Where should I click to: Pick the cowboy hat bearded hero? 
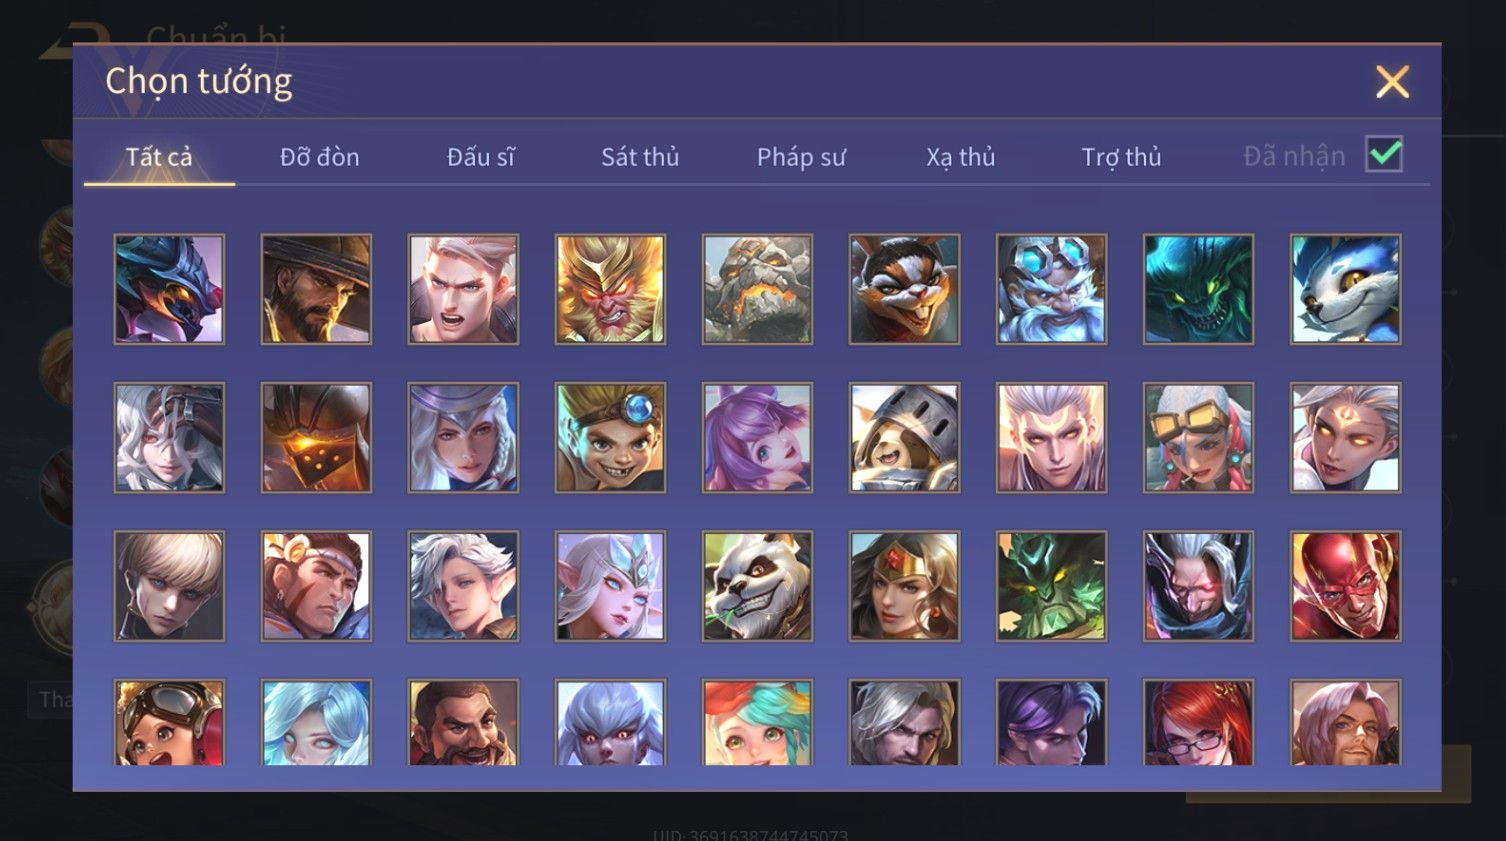click(x=316, y=289)
